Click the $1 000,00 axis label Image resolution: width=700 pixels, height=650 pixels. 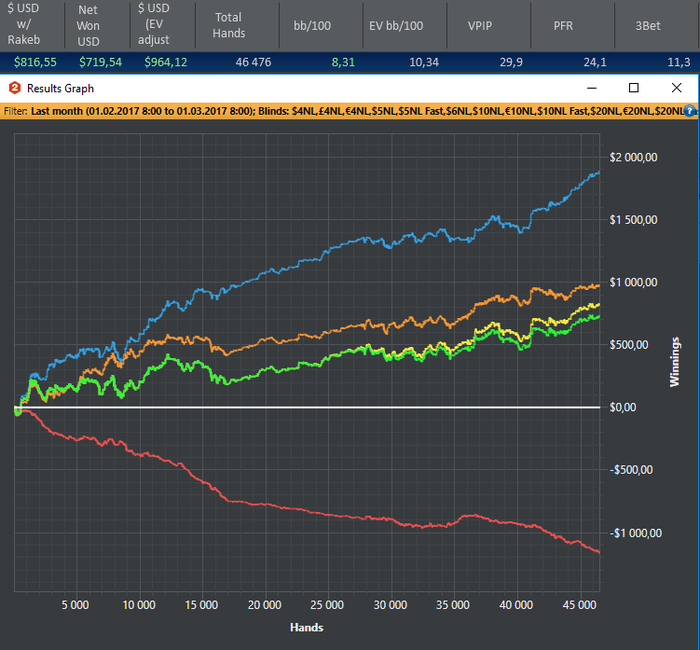(633, 282)
